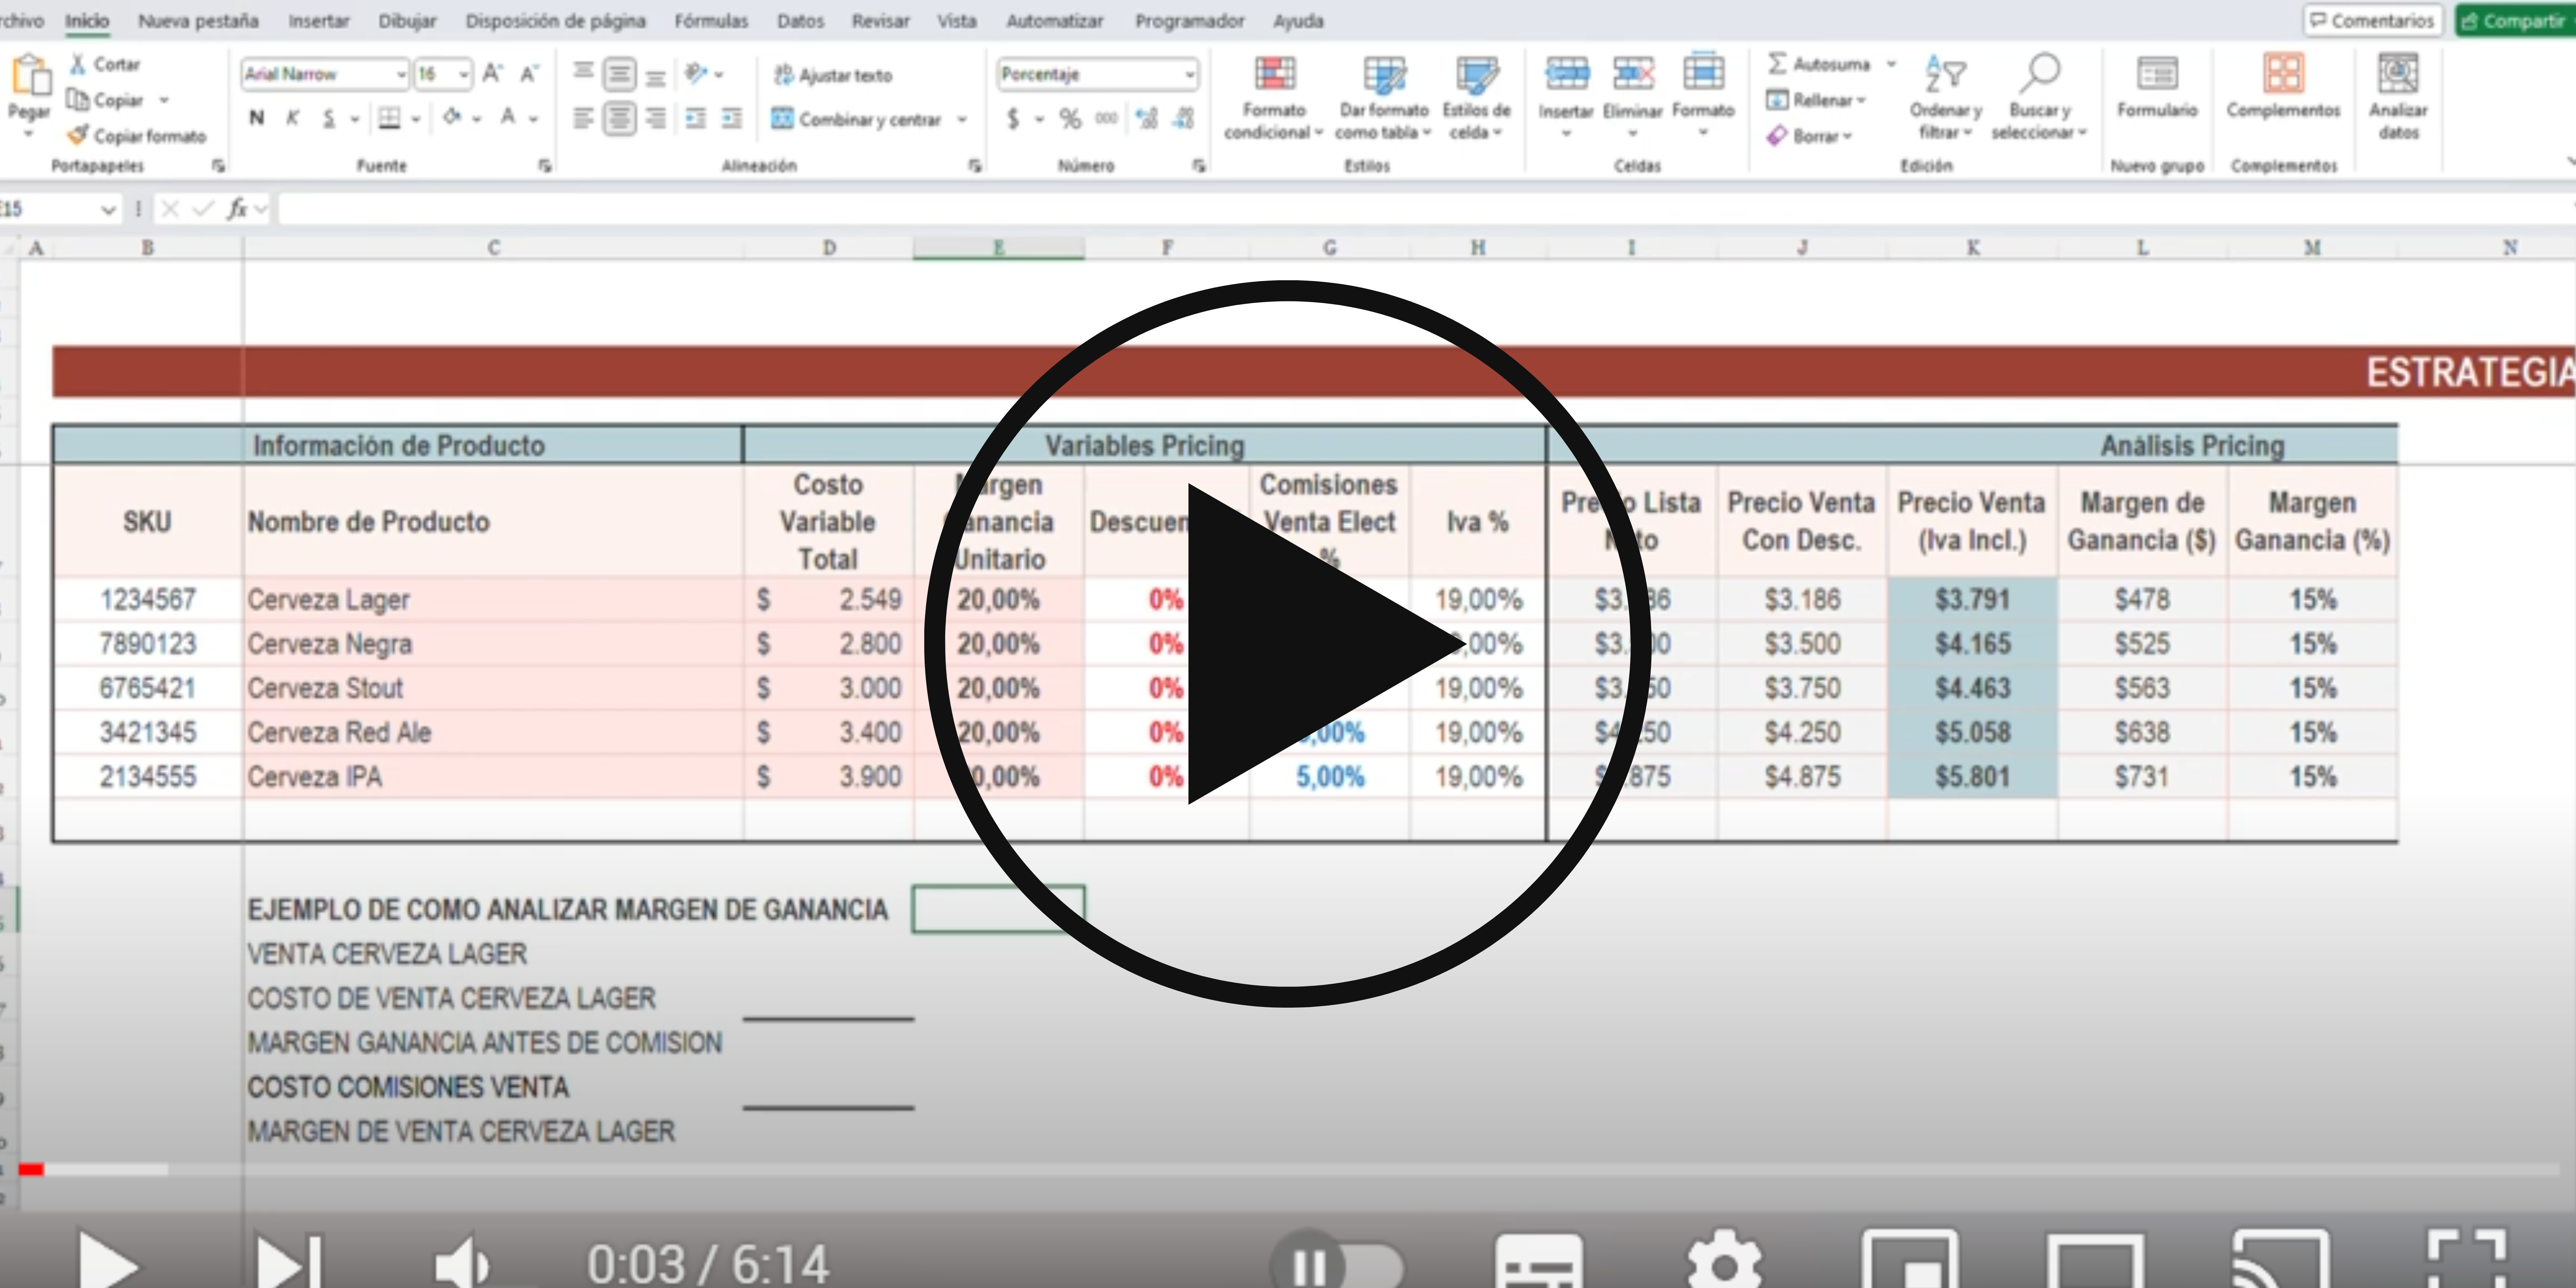Click the Cortar scissors icon

[x=78, y=64]
